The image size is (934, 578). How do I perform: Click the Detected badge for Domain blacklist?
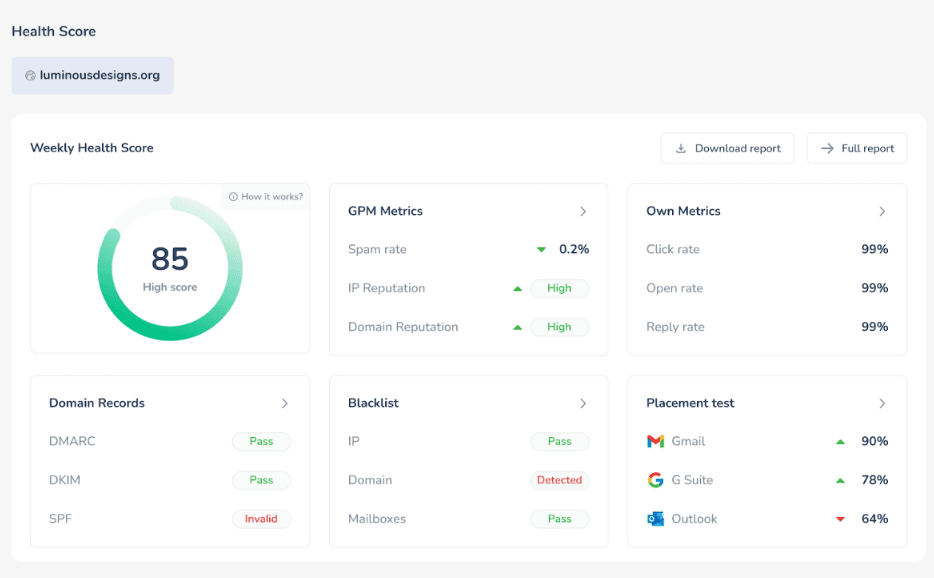point(559,480)
